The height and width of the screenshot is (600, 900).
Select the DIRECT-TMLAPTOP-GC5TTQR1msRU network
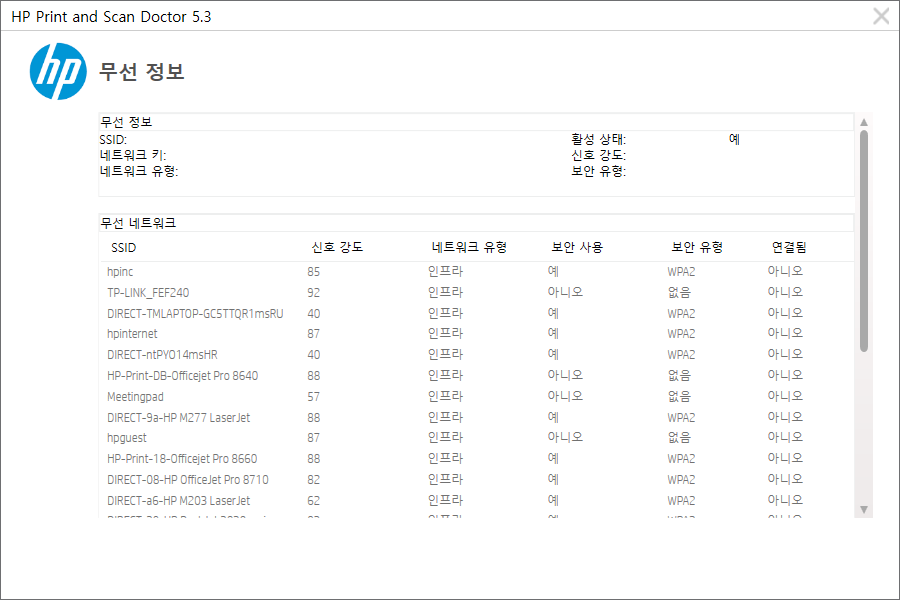195,313
